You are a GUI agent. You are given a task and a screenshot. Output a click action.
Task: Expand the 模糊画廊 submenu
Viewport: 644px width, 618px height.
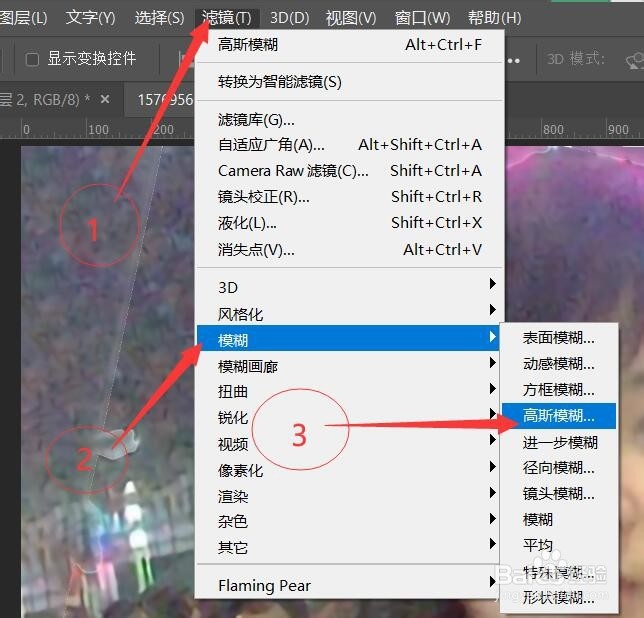[350, 366]
